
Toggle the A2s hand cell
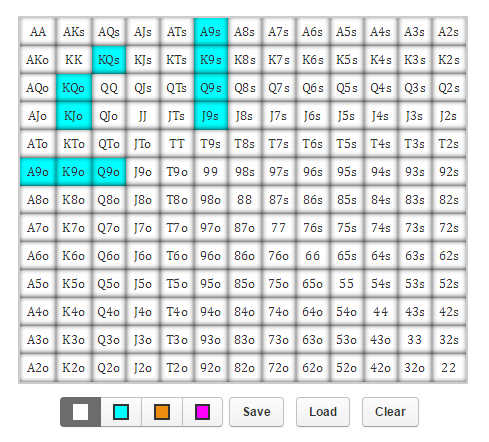[x=449, y=32]
